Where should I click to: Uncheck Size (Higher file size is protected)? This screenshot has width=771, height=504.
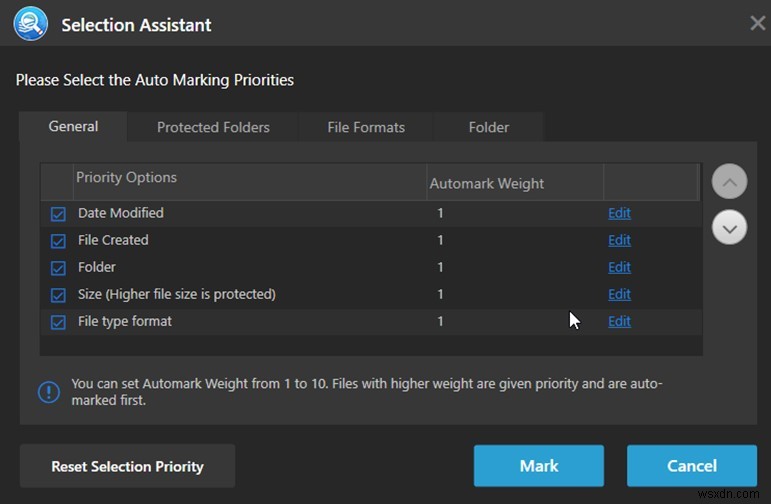point(58,295)
